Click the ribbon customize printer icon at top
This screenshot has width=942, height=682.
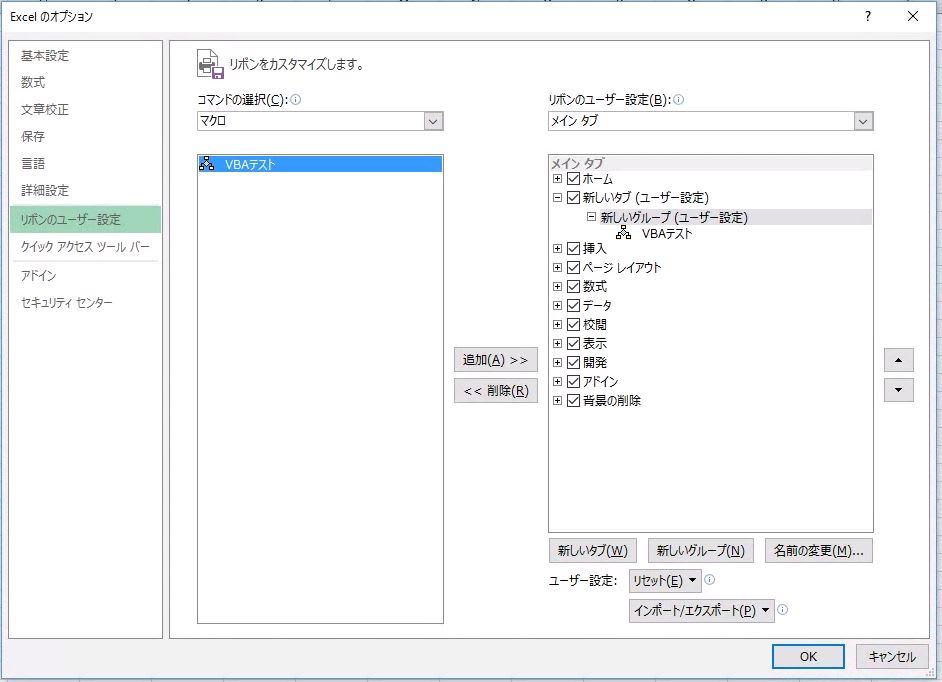(210, 64)
